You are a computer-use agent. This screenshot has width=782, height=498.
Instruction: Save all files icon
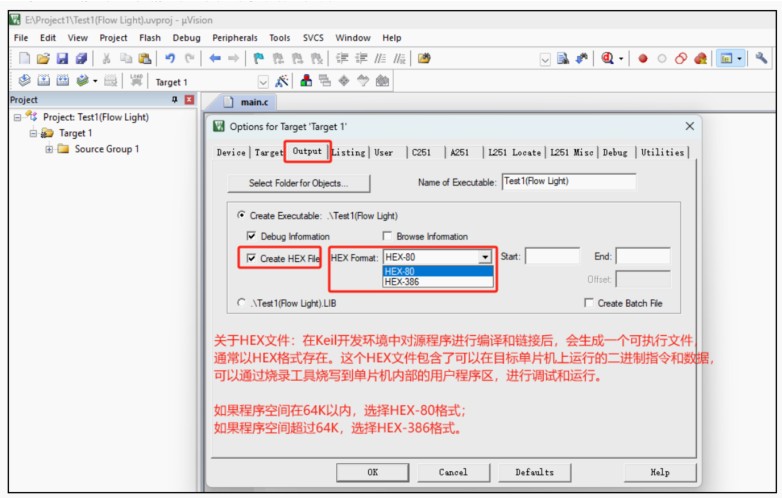(x=81, y=58)
